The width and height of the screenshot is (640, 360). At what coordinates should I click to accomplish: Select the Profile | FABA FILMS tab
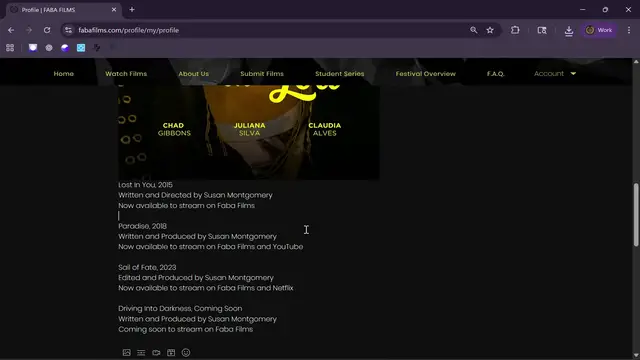tap(63, 10)
